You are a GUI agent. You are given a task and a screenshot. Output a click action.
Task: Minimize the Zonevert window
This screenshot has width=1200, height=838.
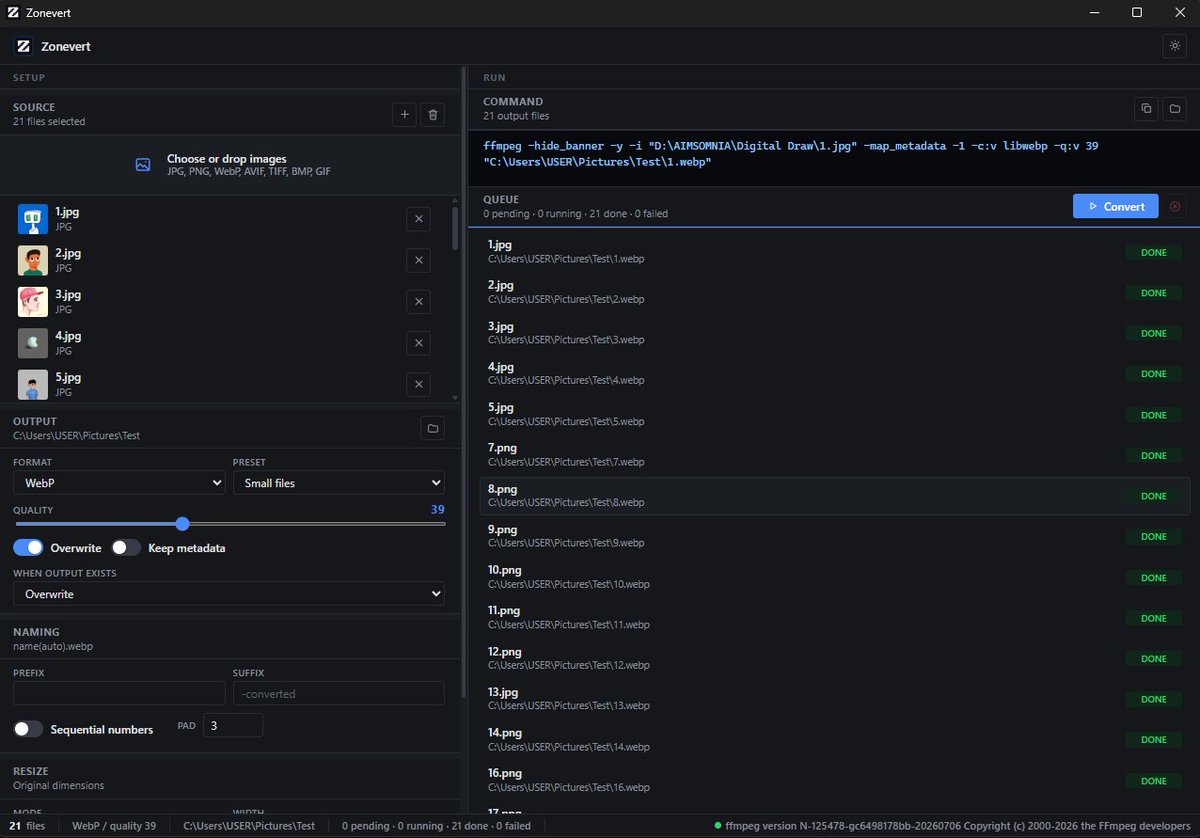click(1093, 12)
